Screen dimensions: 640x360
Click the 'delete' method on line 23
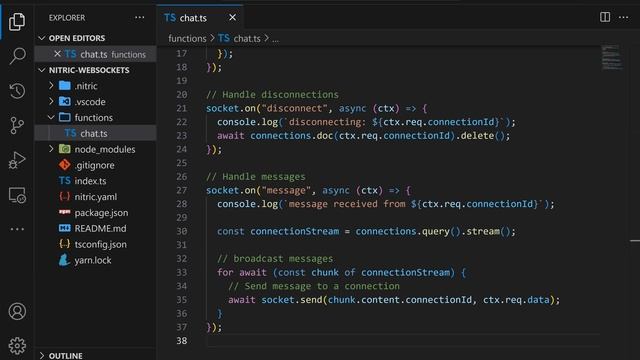(478, 136)
